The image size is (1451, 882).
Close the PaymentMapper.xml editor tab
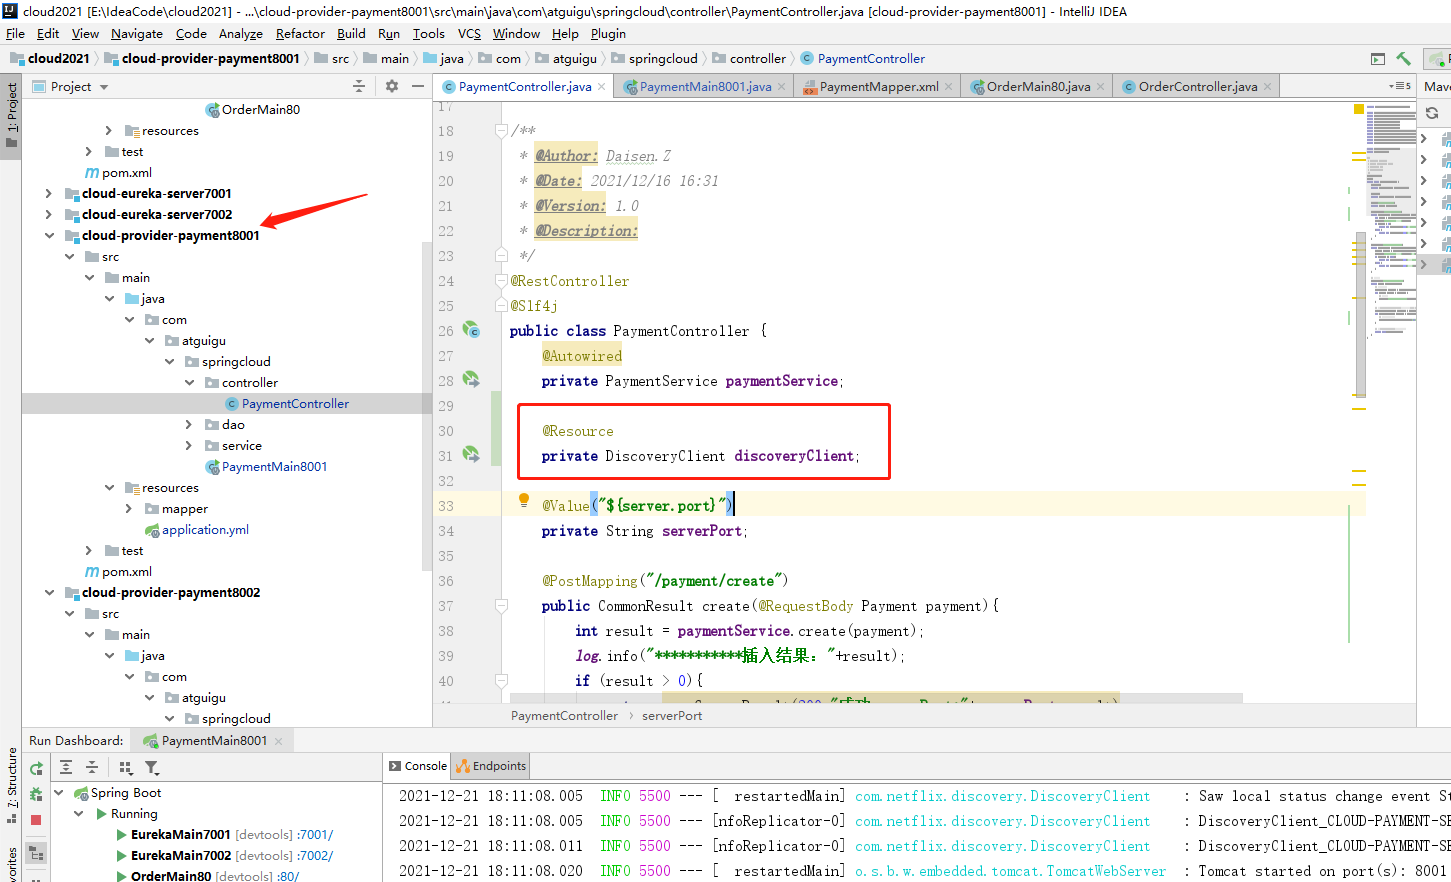click(948, 87)
